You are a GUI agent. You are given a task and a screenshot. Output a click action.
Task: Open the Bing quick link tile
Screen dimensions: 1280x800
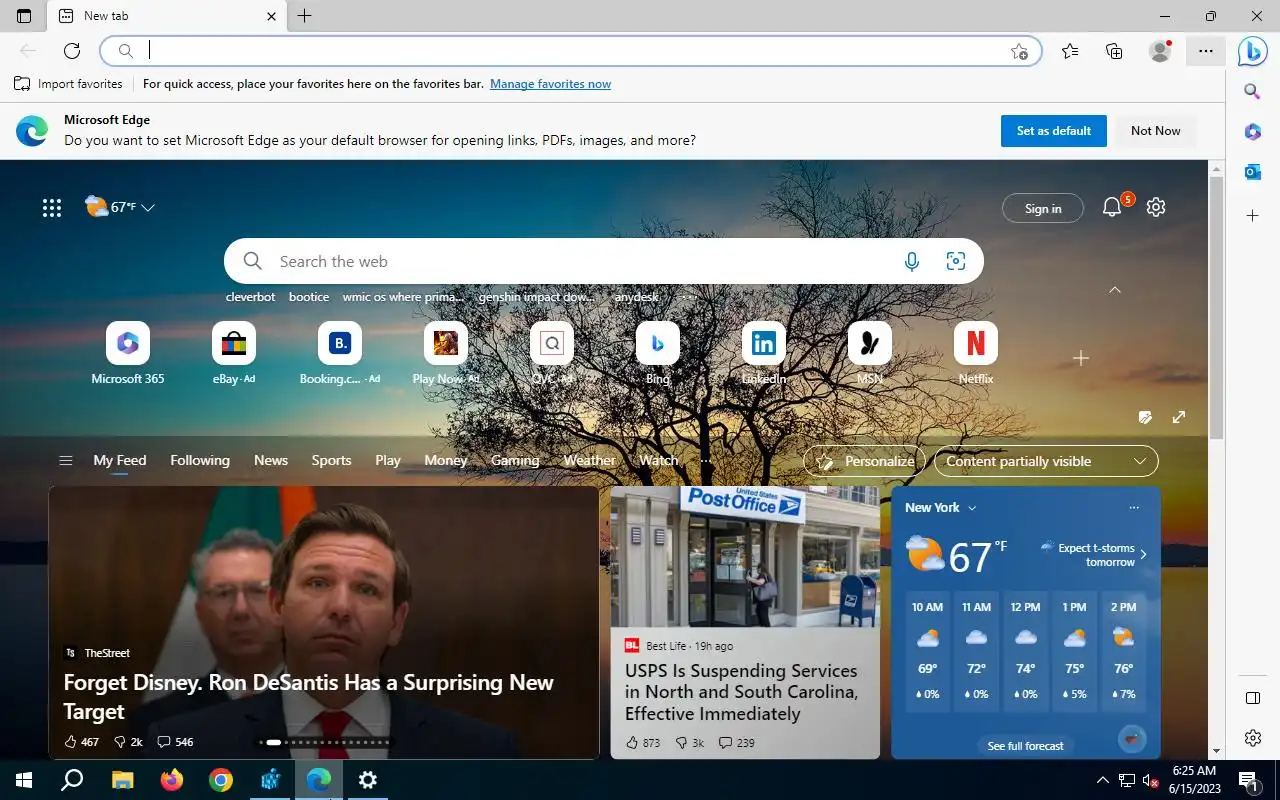(657, 354)
